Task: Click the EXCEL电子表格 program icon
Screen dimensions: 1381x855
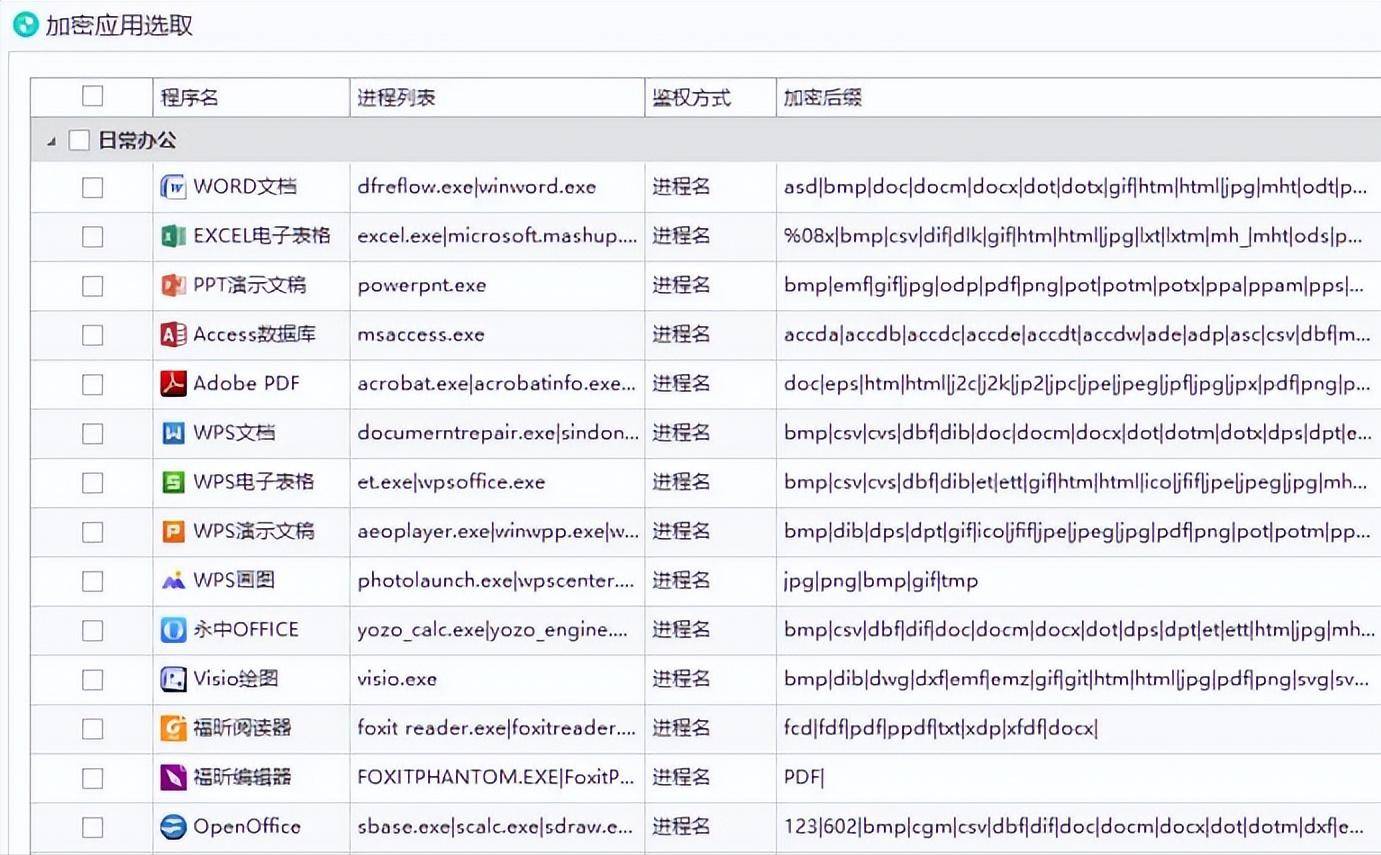Action: 173,236
